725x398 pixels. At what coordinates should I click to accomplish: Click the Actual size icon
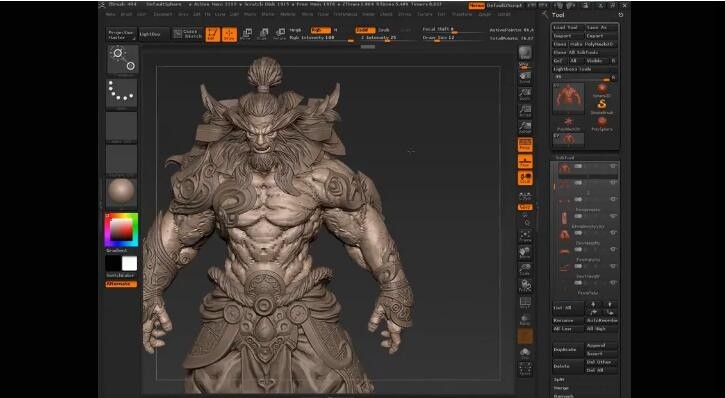tap(525, 111)
